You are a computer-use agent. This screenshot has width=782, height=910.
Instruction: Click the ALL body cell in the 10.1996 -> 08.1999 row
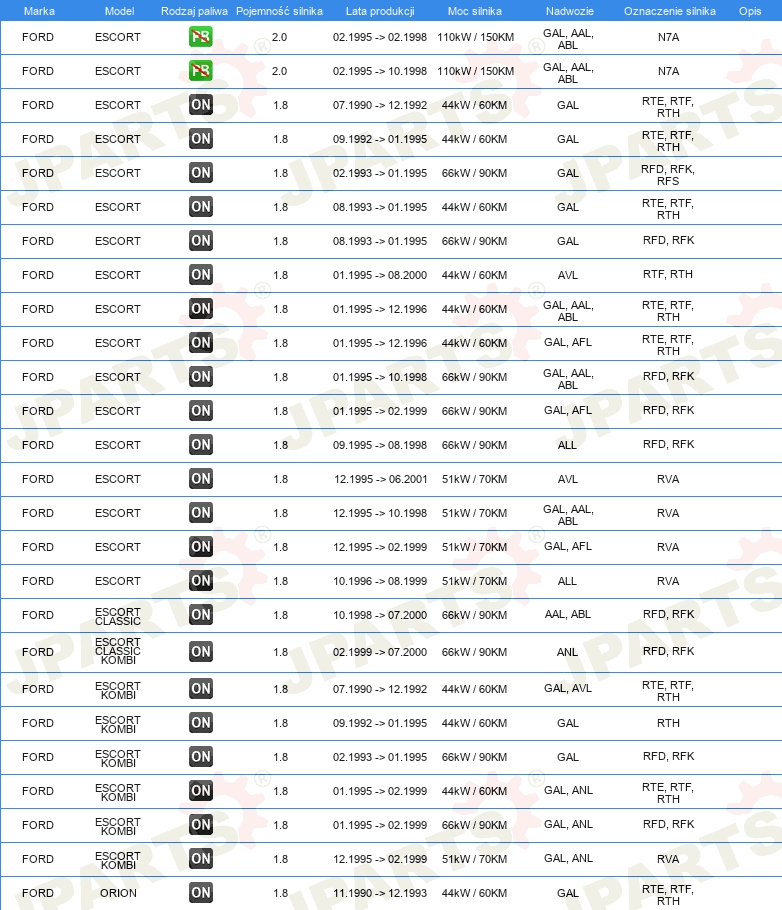(567, 580)
